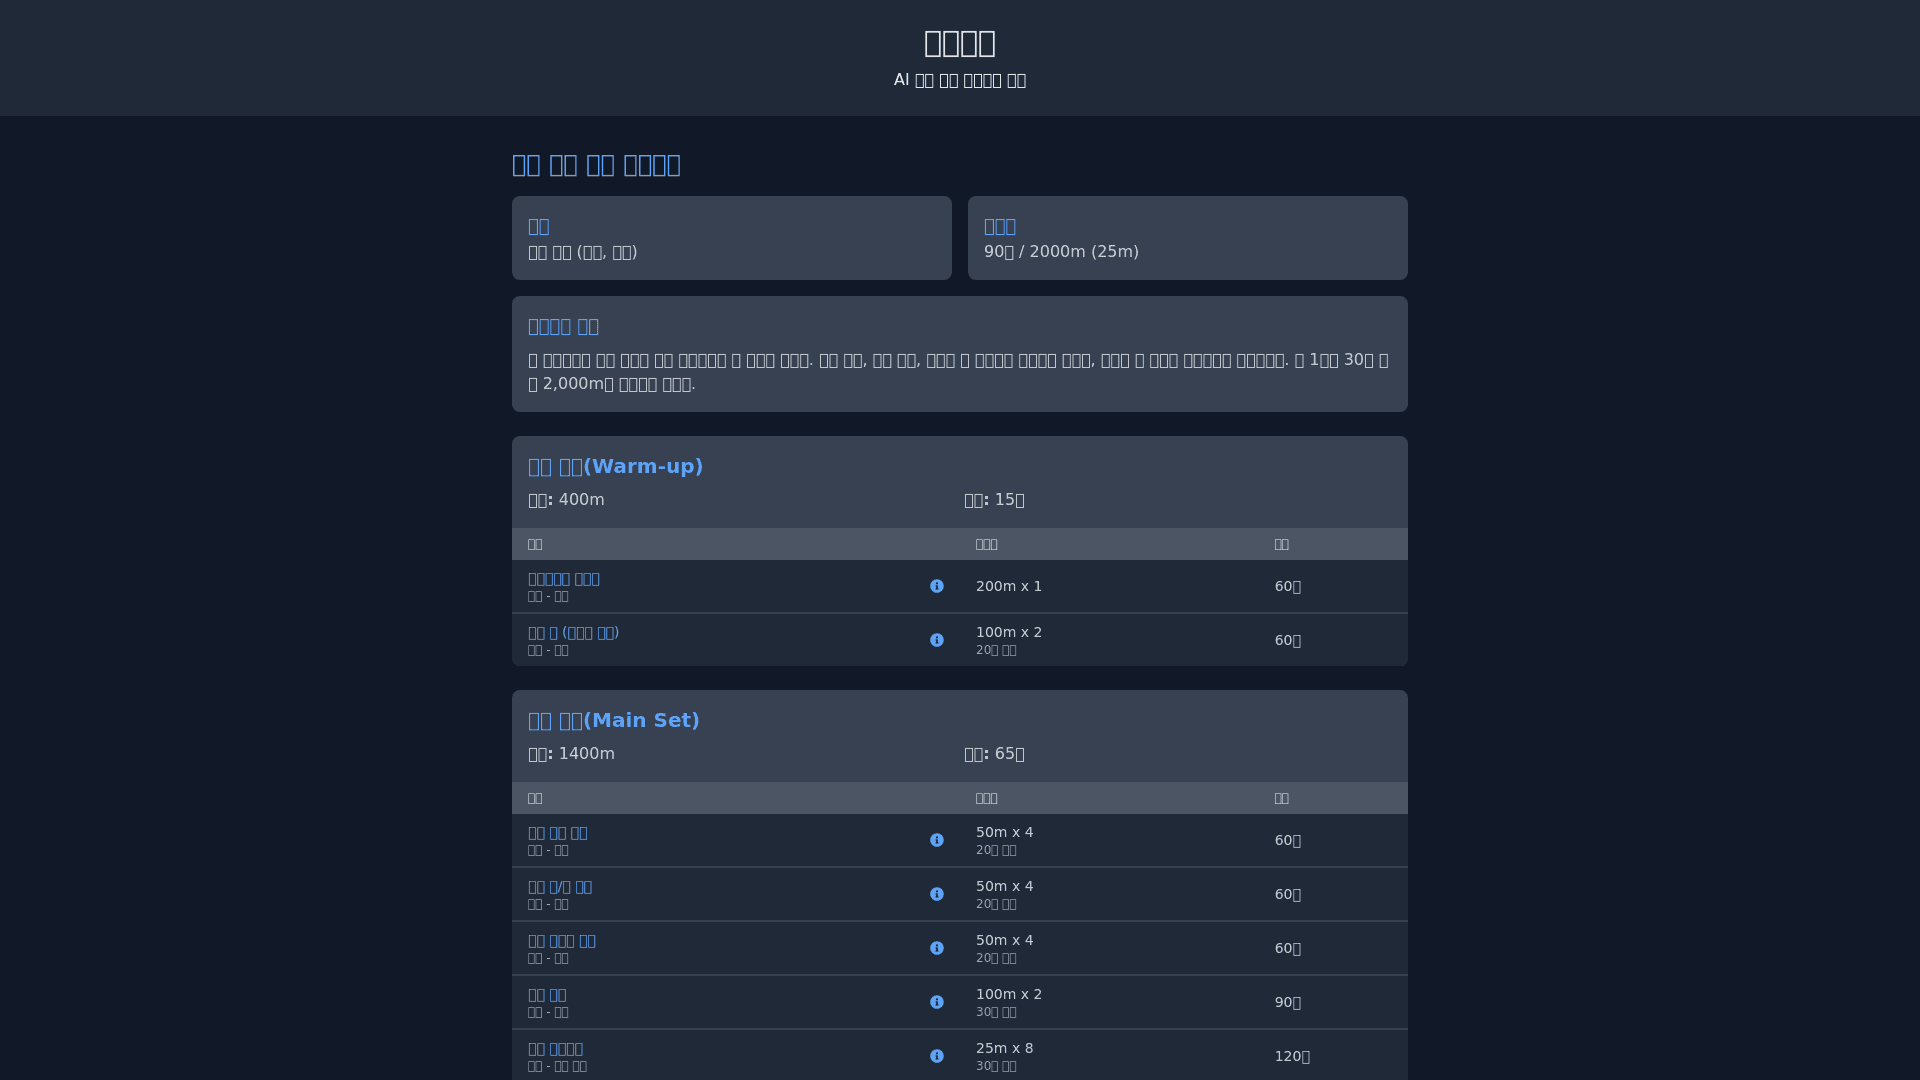Click the description paragraph mentioning 2,000m
Viewport: 1920px width, 1080px height.
click(958, 372)
